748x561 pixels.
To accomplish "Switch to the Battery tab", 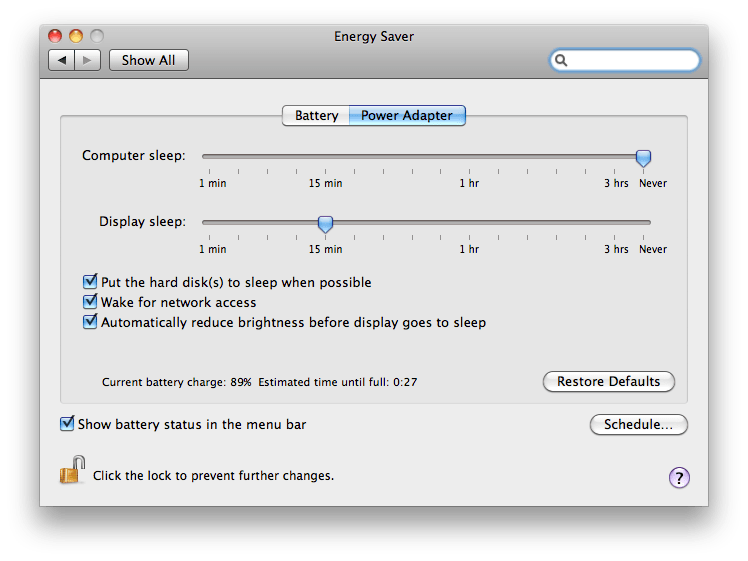I will [x=316, y=115].
